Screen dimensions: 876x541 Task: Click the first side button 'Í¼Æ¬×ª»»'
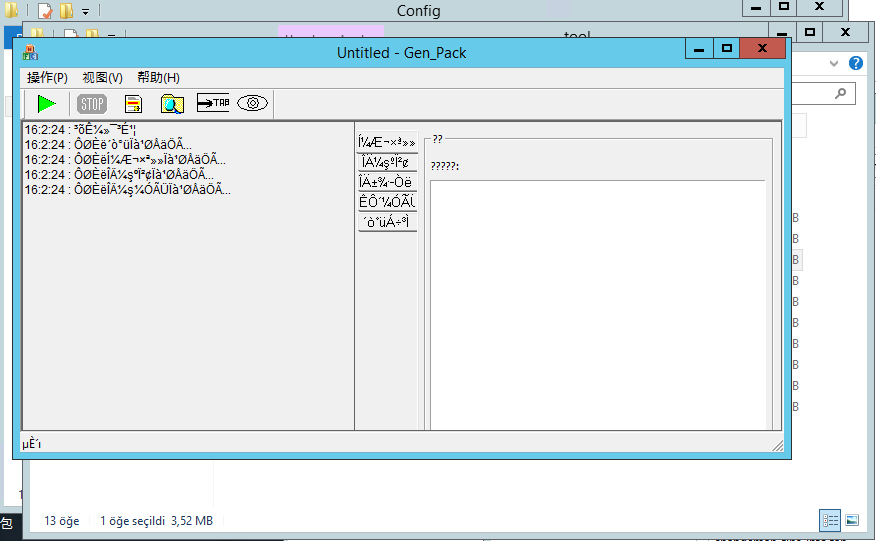coord(387,142)
